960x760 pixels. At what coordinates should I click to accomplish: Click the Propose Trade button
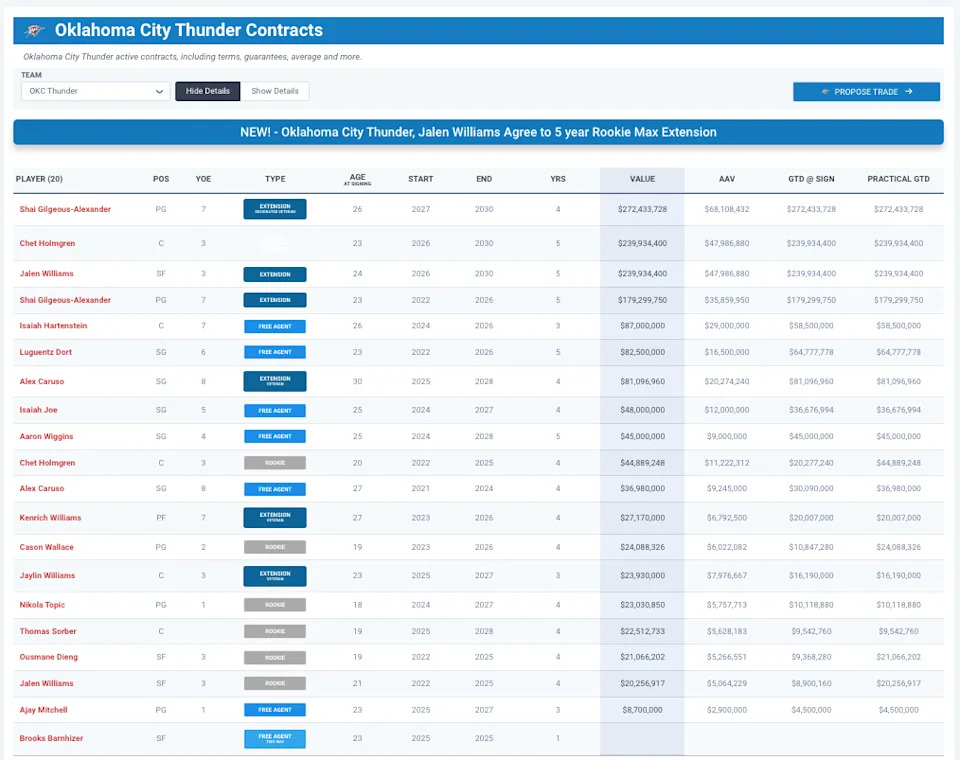(x=866, y=90)
